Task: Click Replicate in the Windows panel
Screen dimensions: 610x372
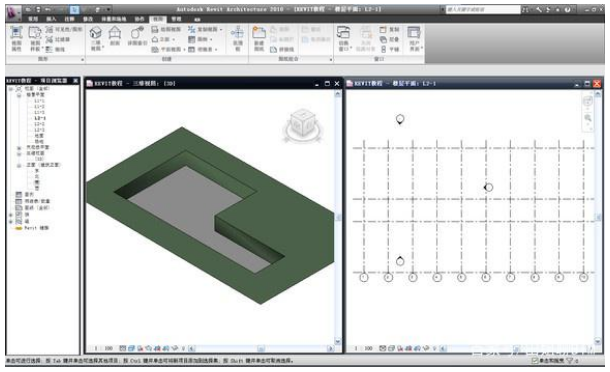Action: pos(389,29)
